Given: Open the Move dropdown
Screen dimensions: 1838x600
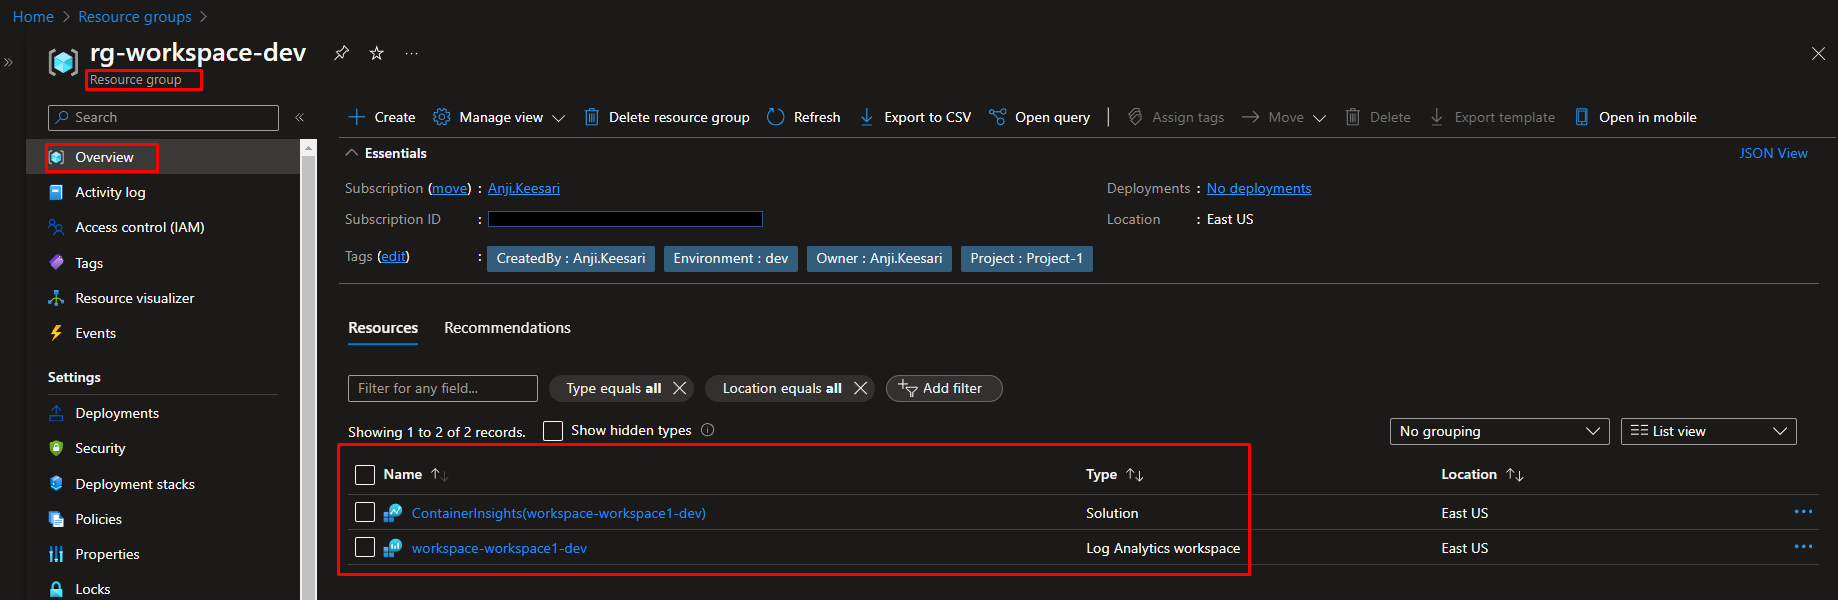Looking at the screenshot, I should (1284, 117).
